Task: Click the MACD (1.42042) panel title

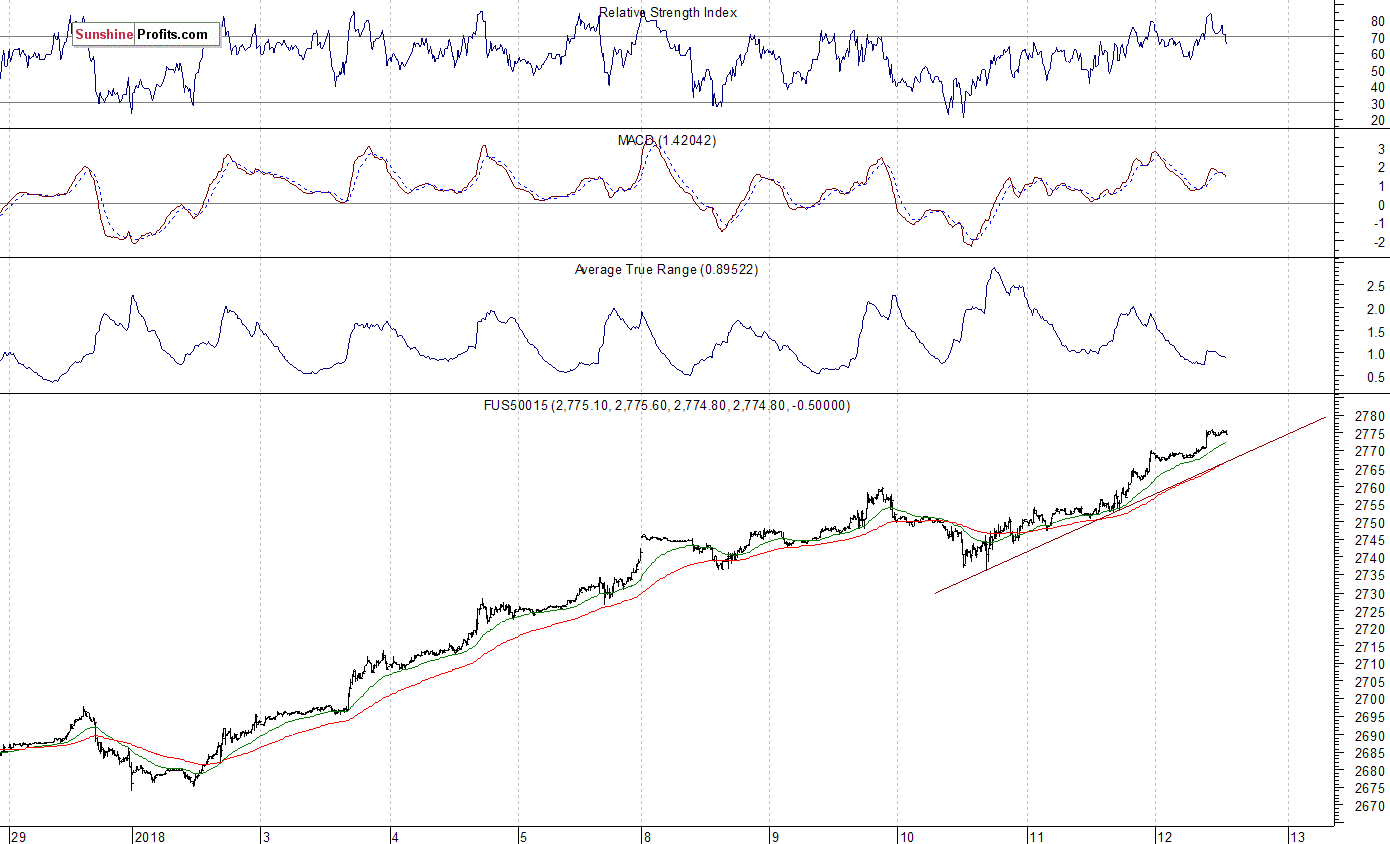Action: 667,140
